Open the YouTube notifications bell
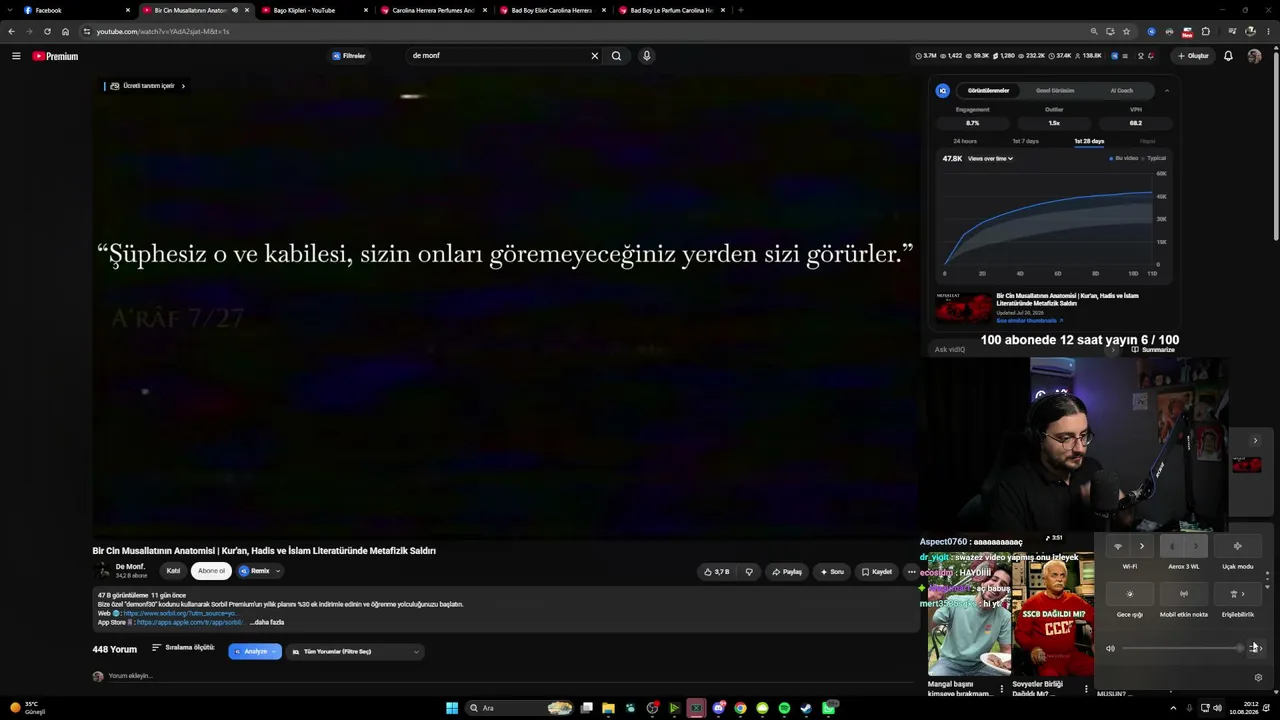The image size is (1280, 720). click(x=1228, y=56)
